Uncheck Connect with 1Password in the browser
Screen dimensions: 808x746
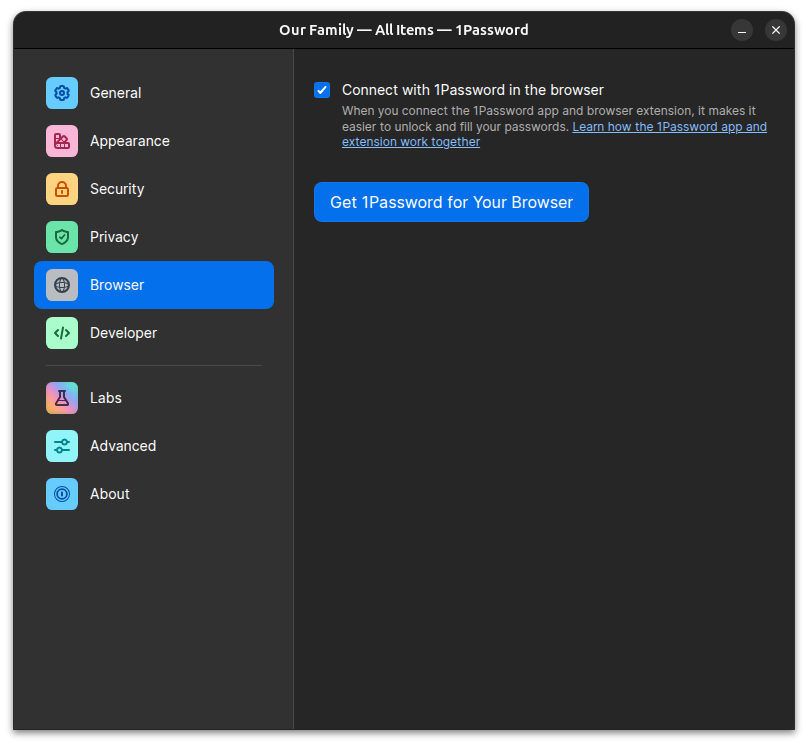(322, 90)
